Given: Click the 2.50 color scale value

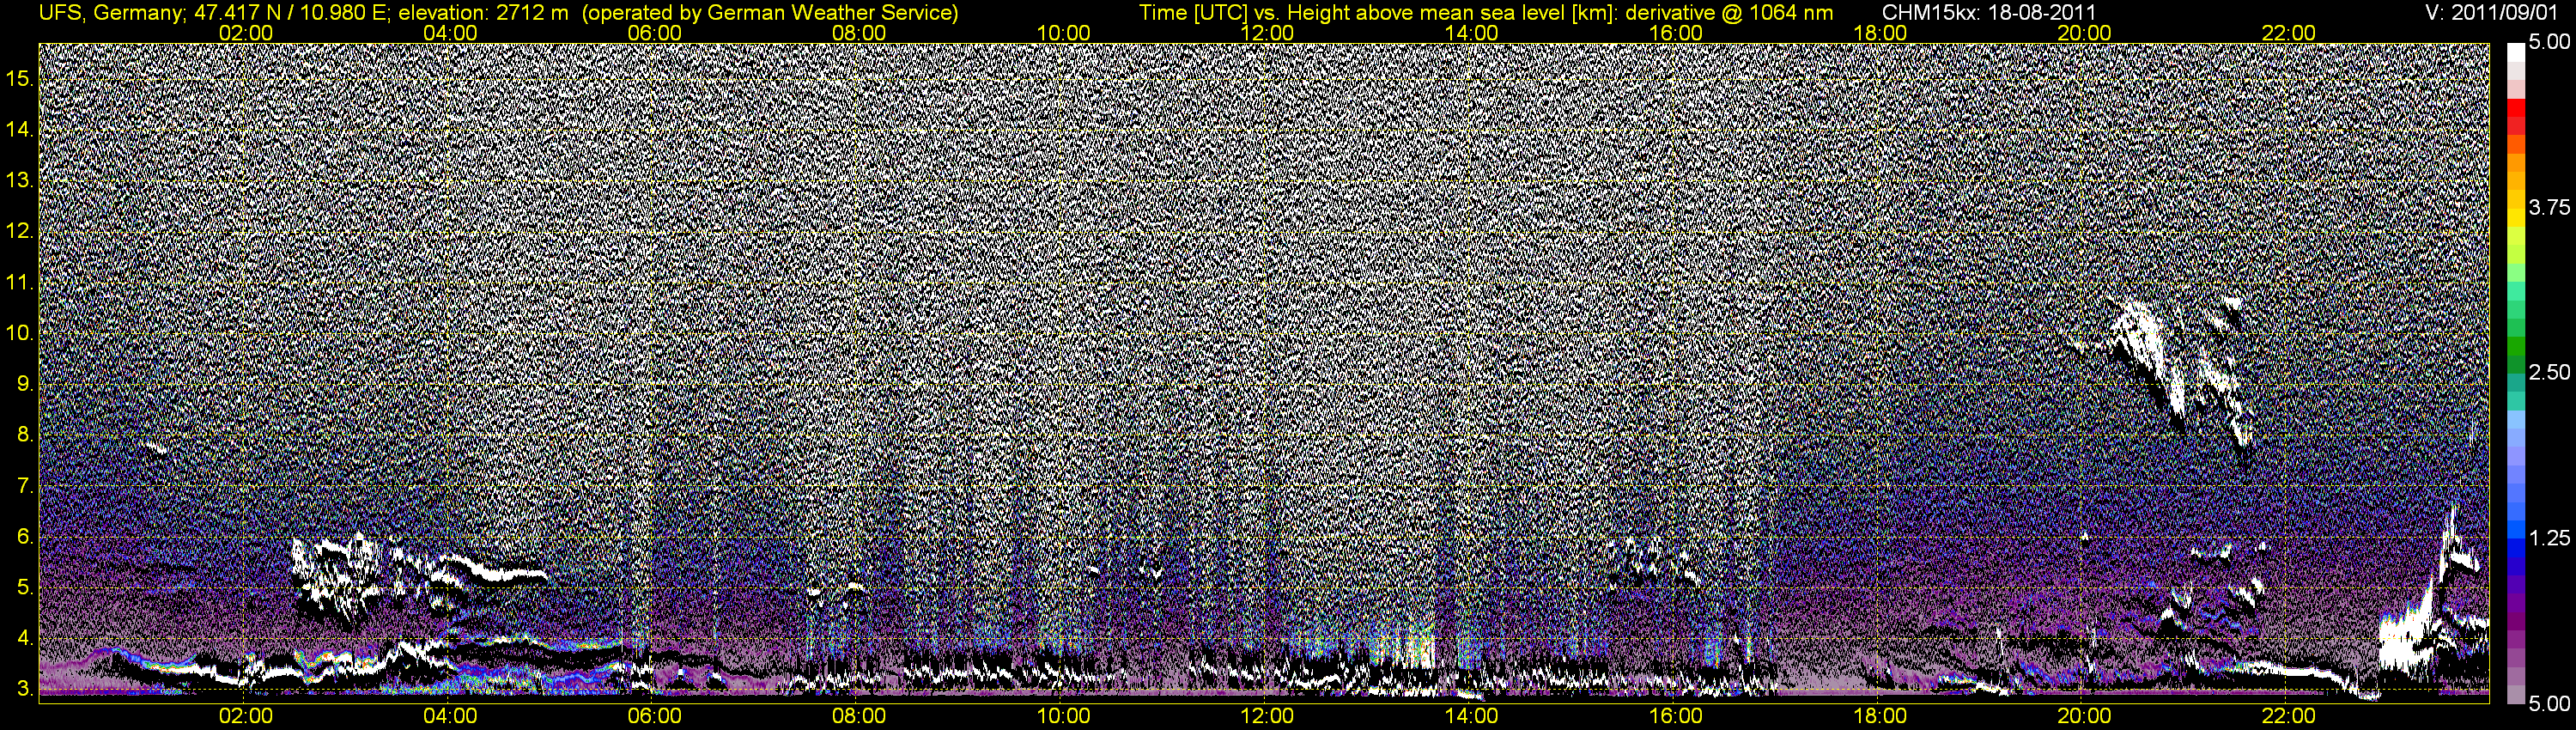Looking at the screenshot, I should (x=2550, y=372).
